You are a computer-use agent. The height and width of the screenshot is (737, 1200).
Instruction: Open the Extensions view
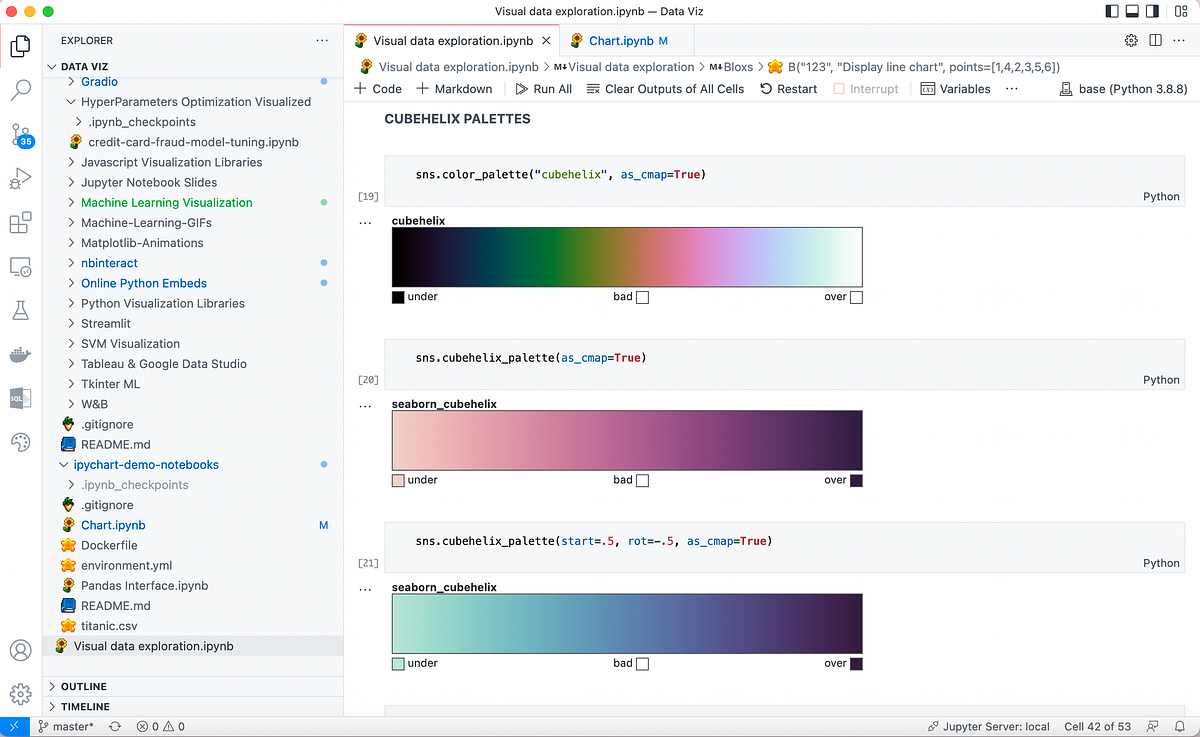[x=20, y=222]
